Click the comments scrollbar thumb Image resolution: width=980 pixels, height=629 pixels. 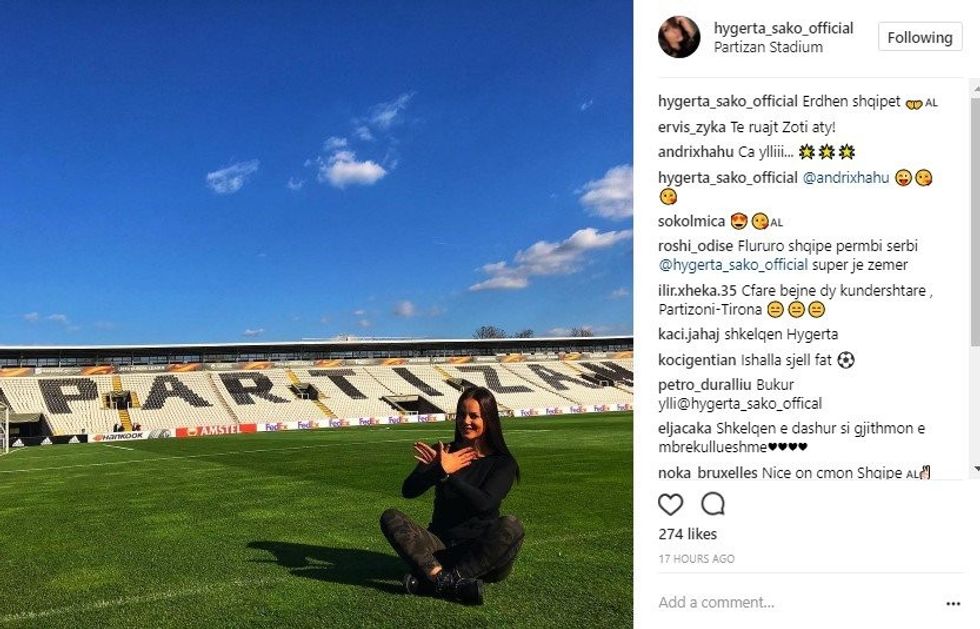(x=975, y=219)
